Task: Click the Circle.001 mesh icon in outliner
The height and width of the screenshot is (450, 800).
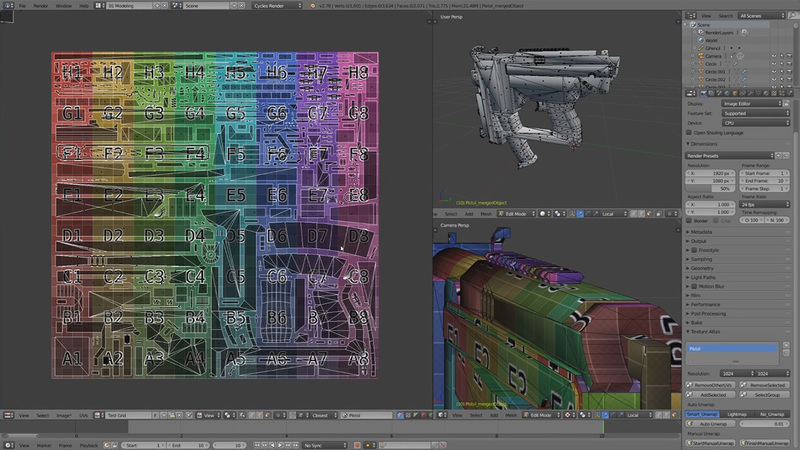Action: pyautogui.click(x=702, y=72)
